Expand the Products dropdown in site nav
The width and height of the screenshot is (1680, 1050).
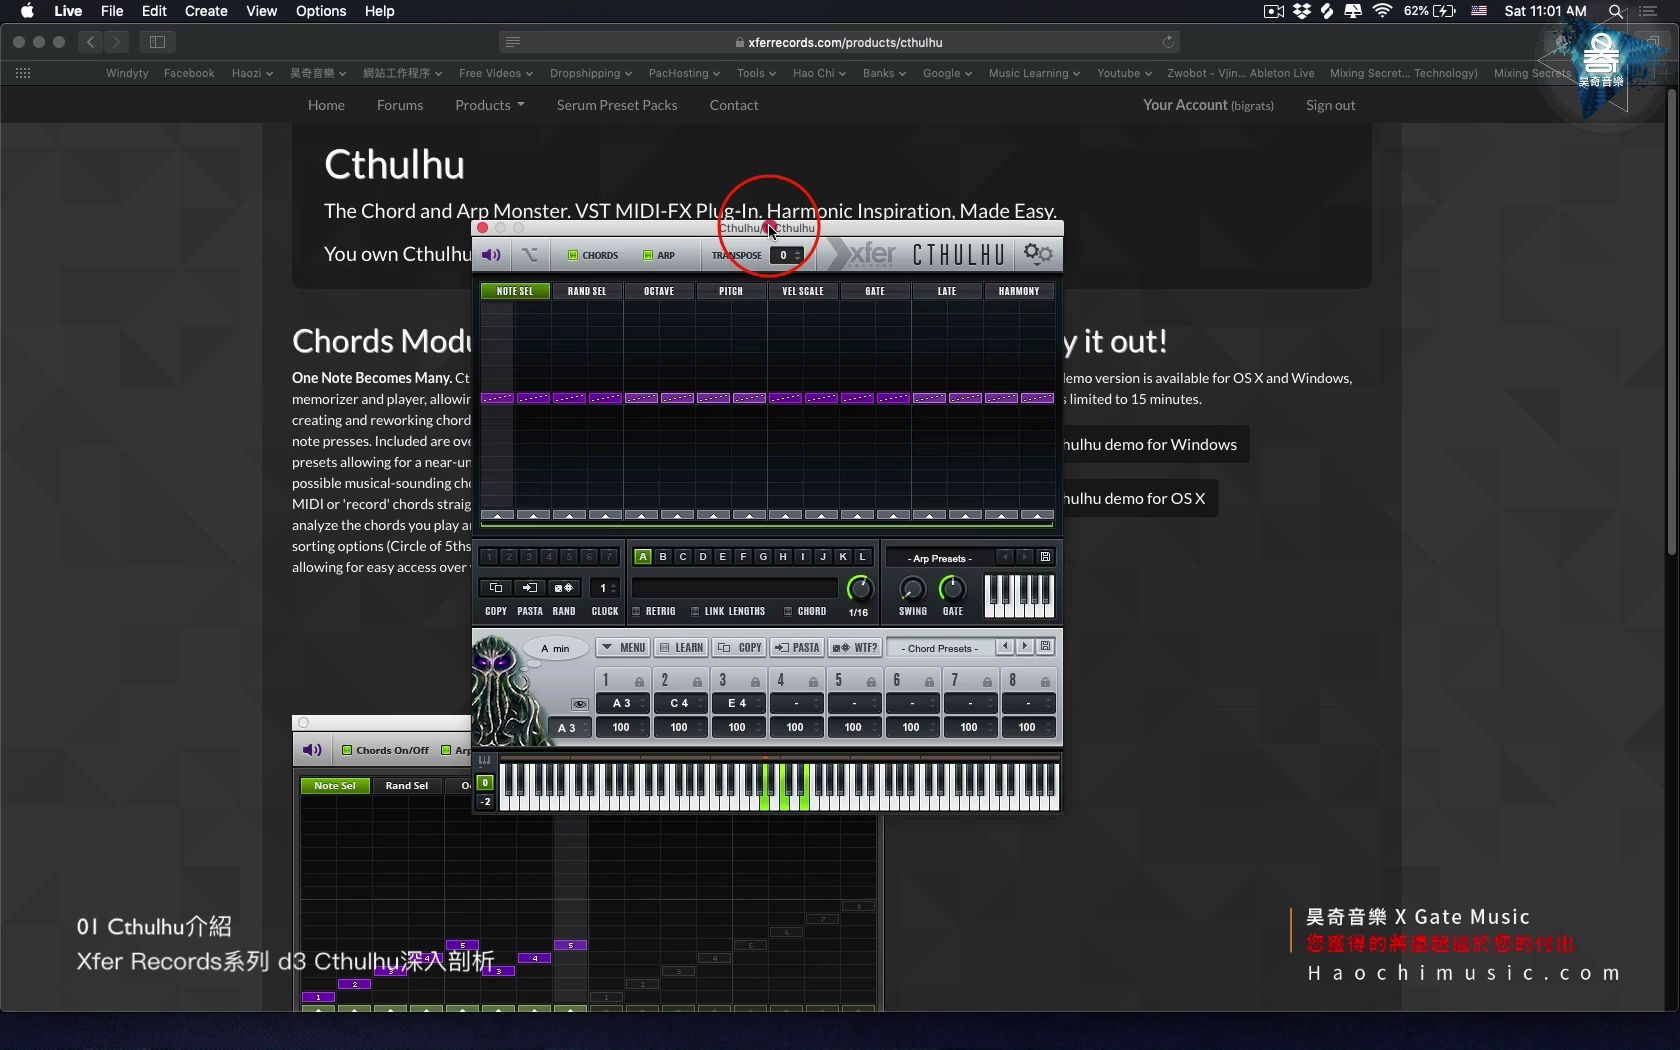click(490, 105)
